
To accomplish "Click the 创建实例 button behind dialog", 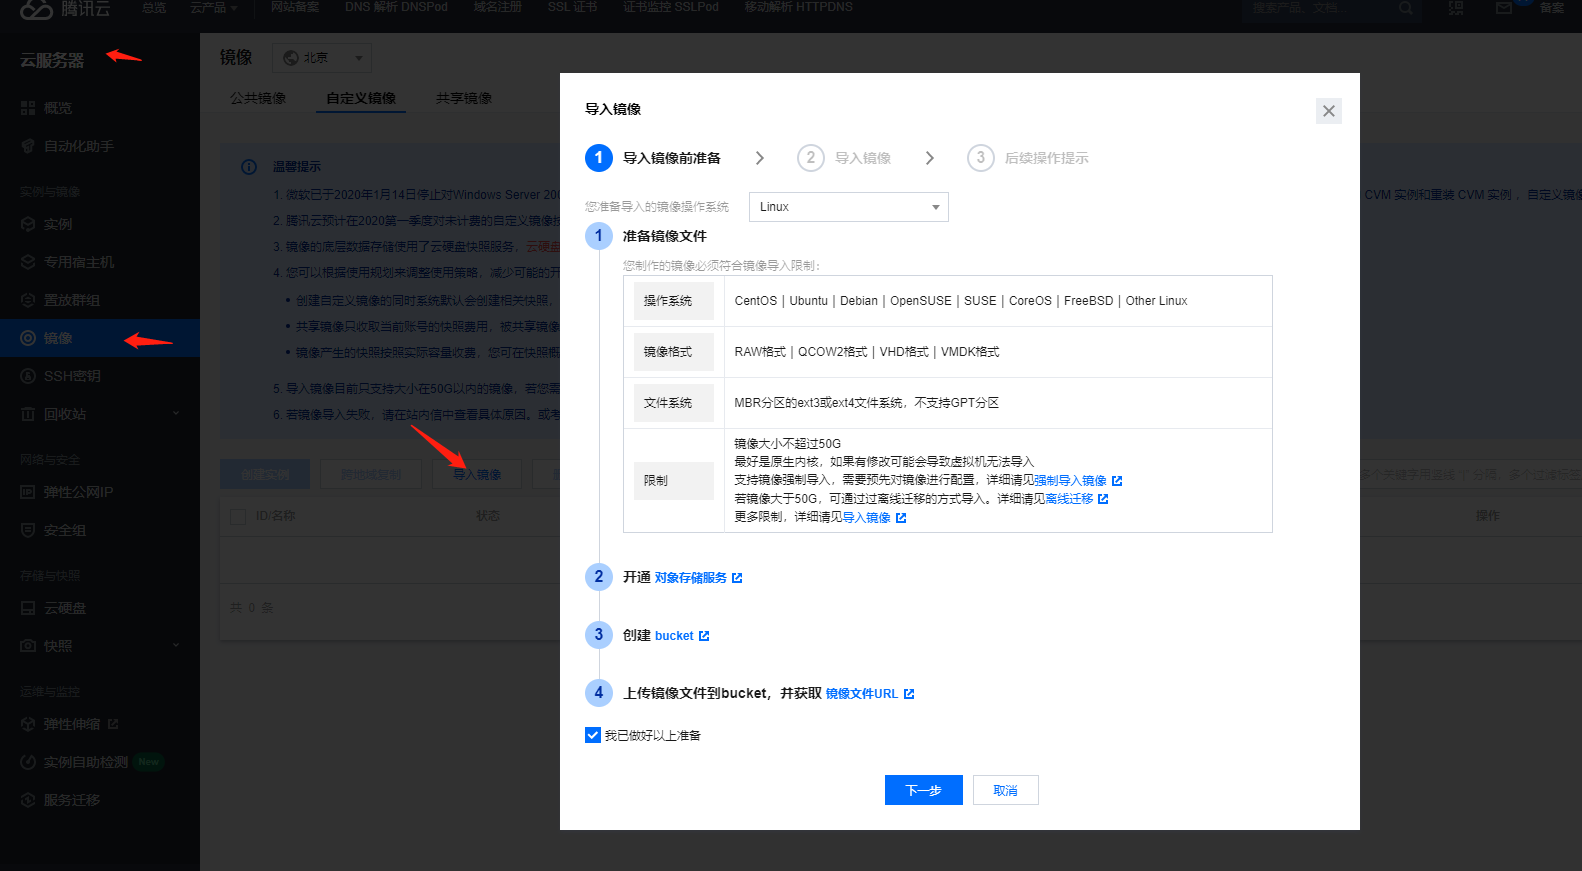I will point(265,474).
